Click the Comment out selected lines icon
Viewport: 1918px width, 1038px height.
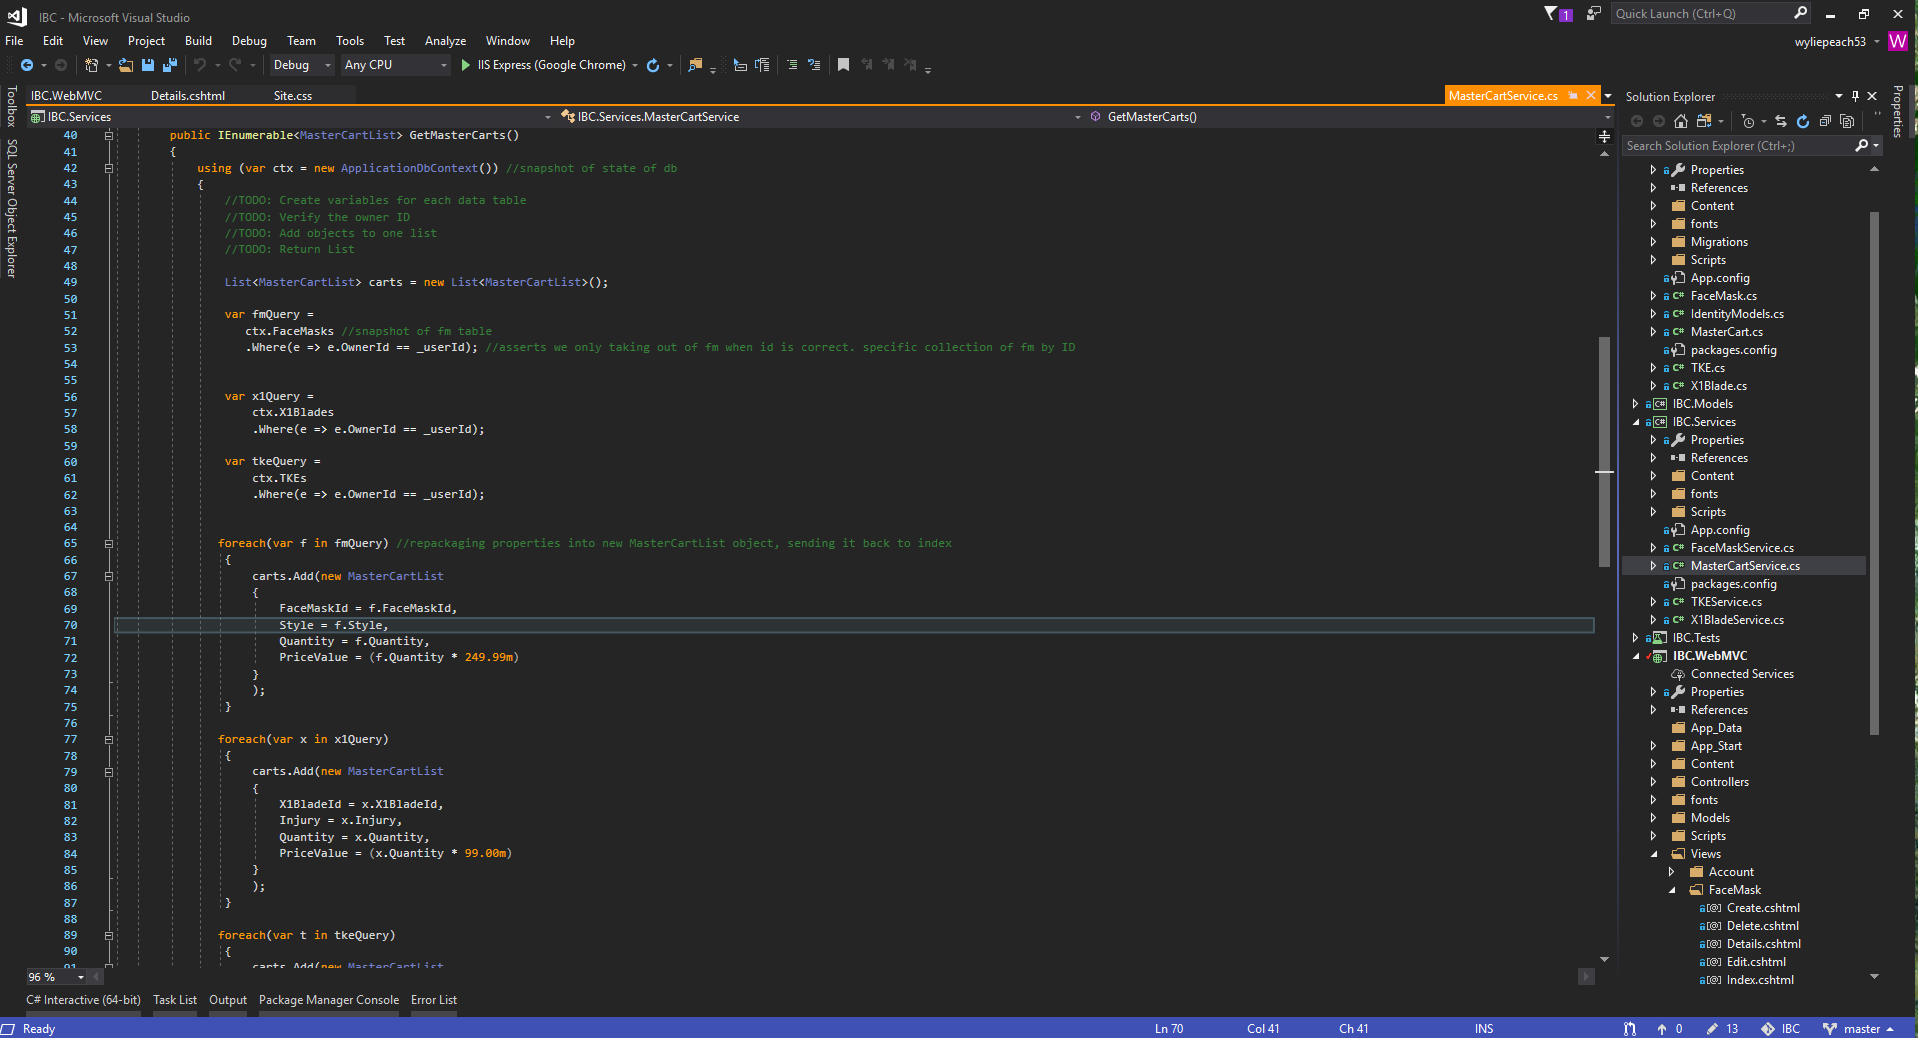point(792,65)
